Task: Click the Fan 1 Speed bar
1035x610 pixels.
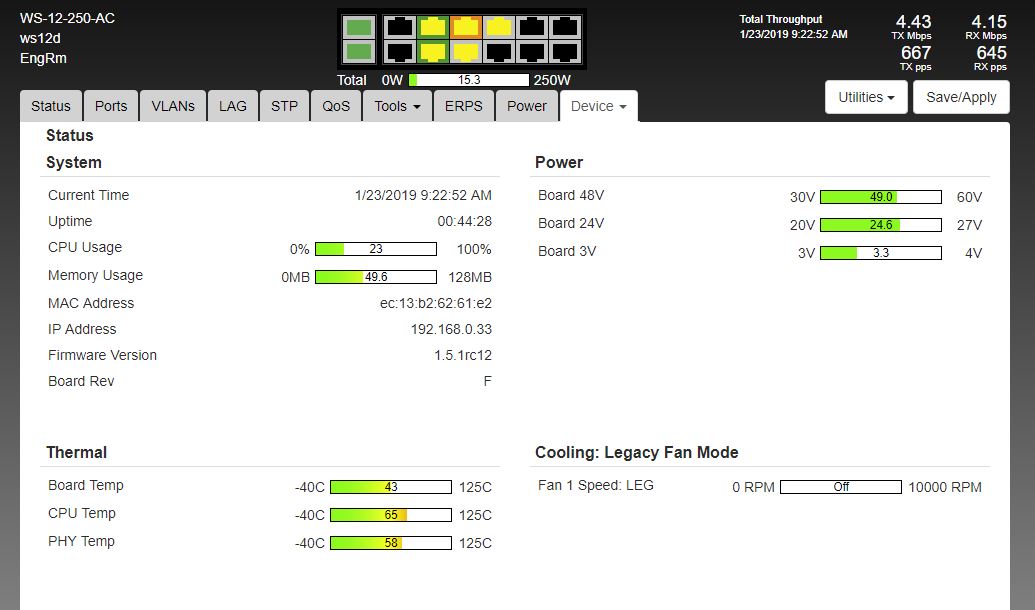Action: click(x=841, y=487)
